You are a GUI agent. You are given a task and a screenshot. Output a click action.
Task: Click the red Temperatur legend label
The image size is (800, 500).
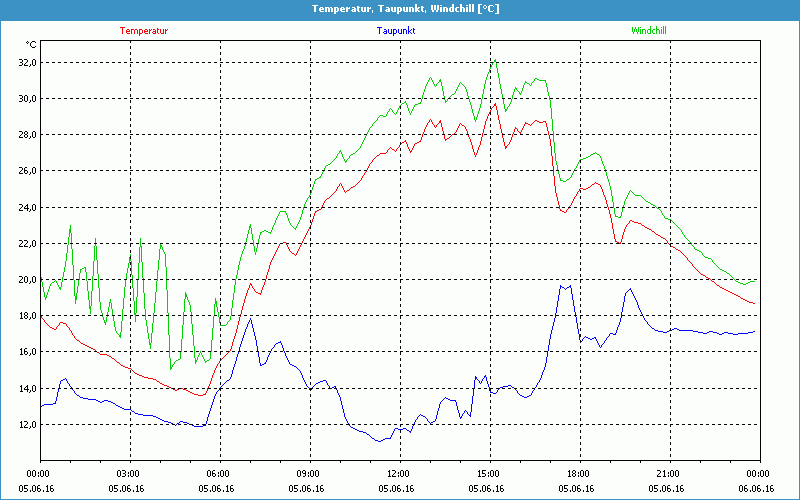144,31
